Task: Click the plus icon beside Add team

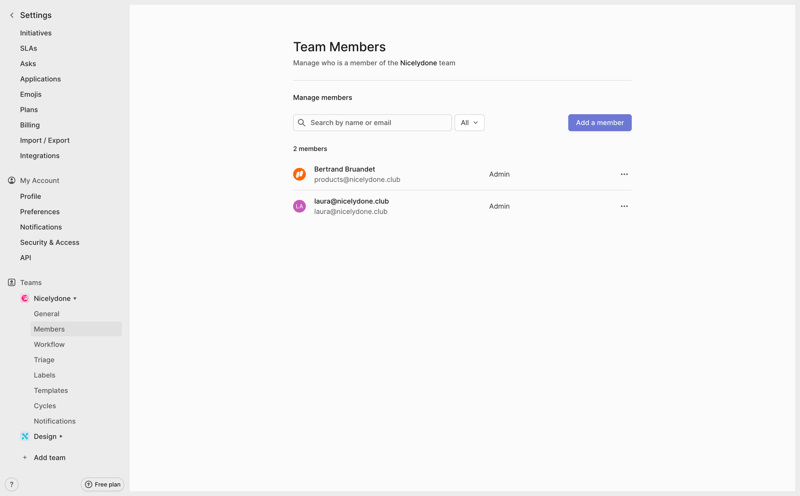Action: point(24,458)
